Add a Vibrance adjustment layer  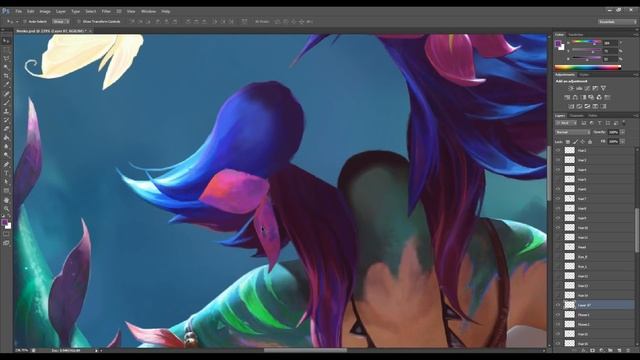(603, 88)
